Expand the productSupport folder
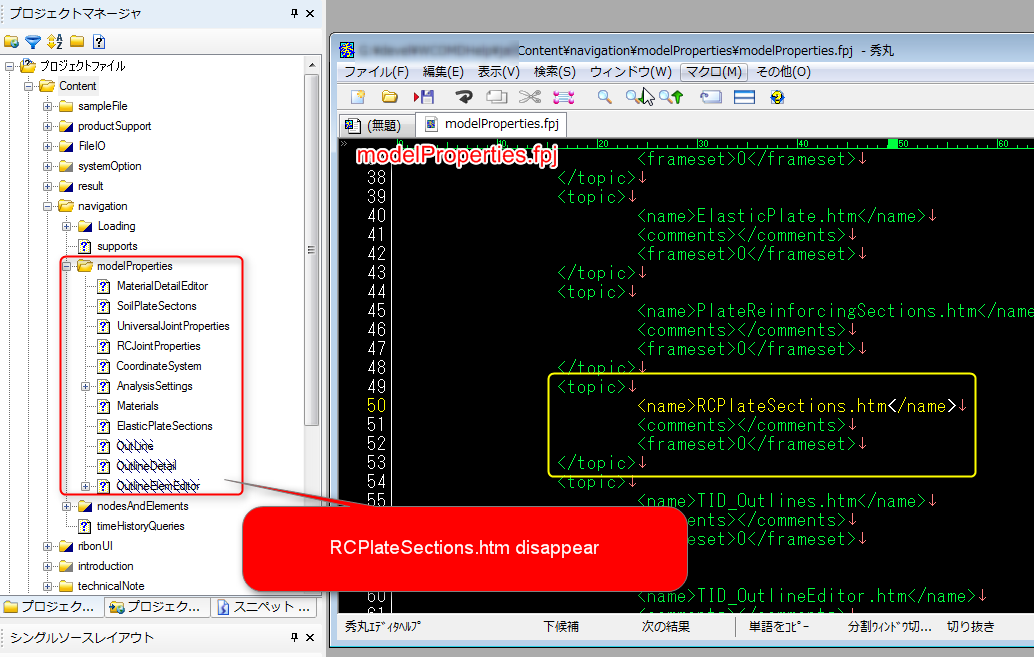Viewport: 1034px width, 657px height. pos(47,126)
